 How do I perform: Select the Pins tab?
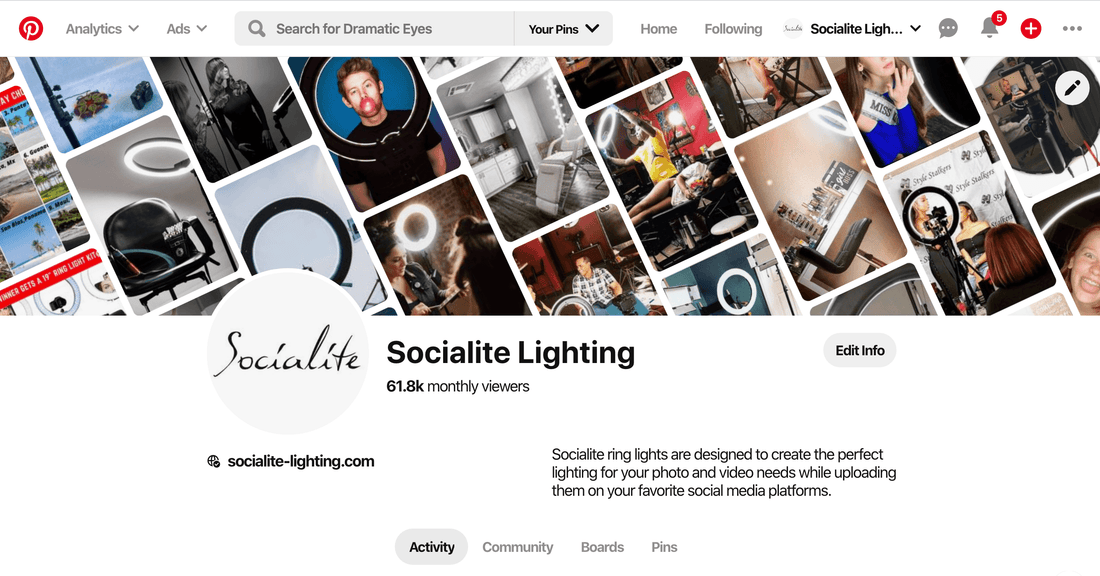664,547
